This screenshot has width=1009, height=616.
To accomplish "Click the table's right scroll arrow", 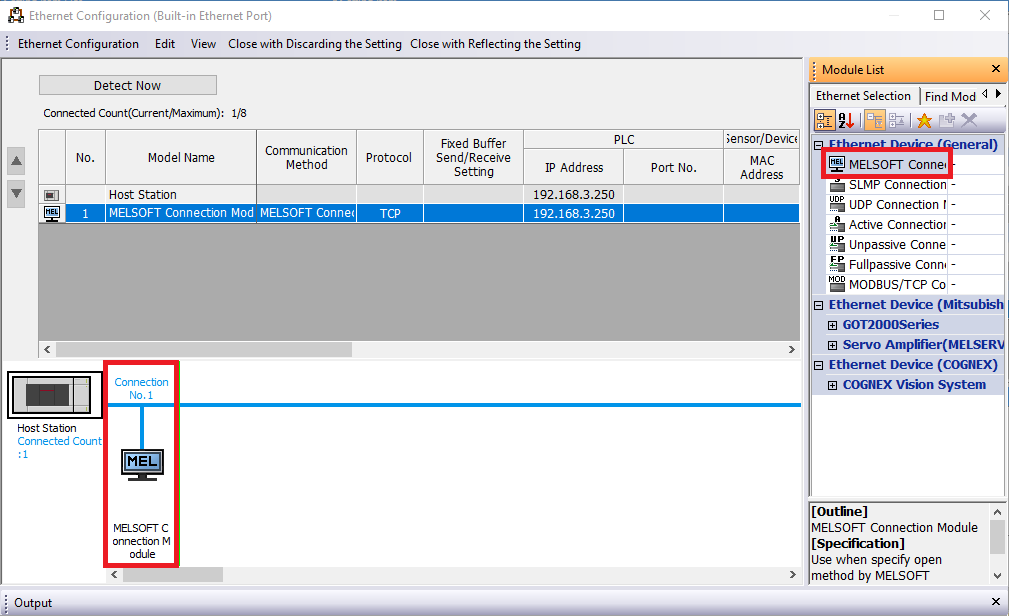I will pos(791,350).
